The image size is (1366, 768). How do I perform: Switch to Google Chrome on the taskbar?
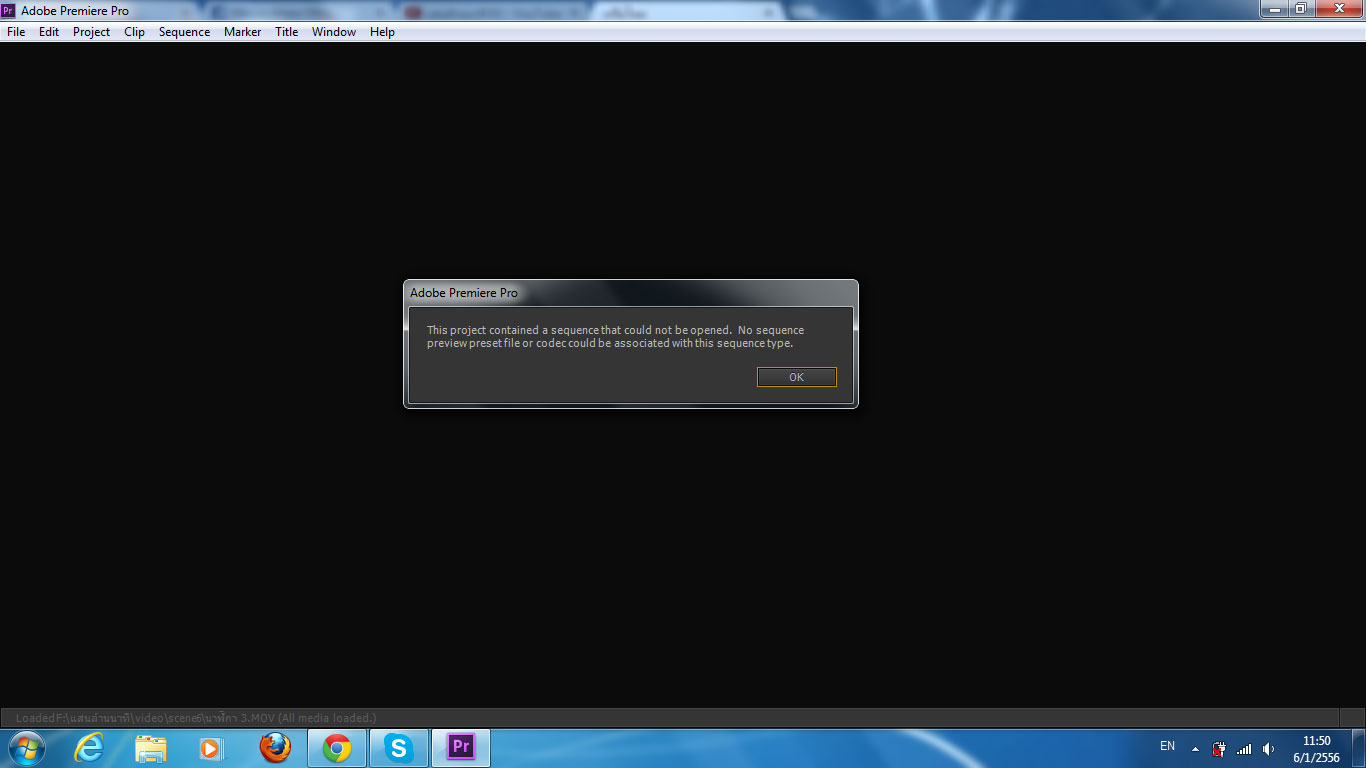(x=337, y=748)
